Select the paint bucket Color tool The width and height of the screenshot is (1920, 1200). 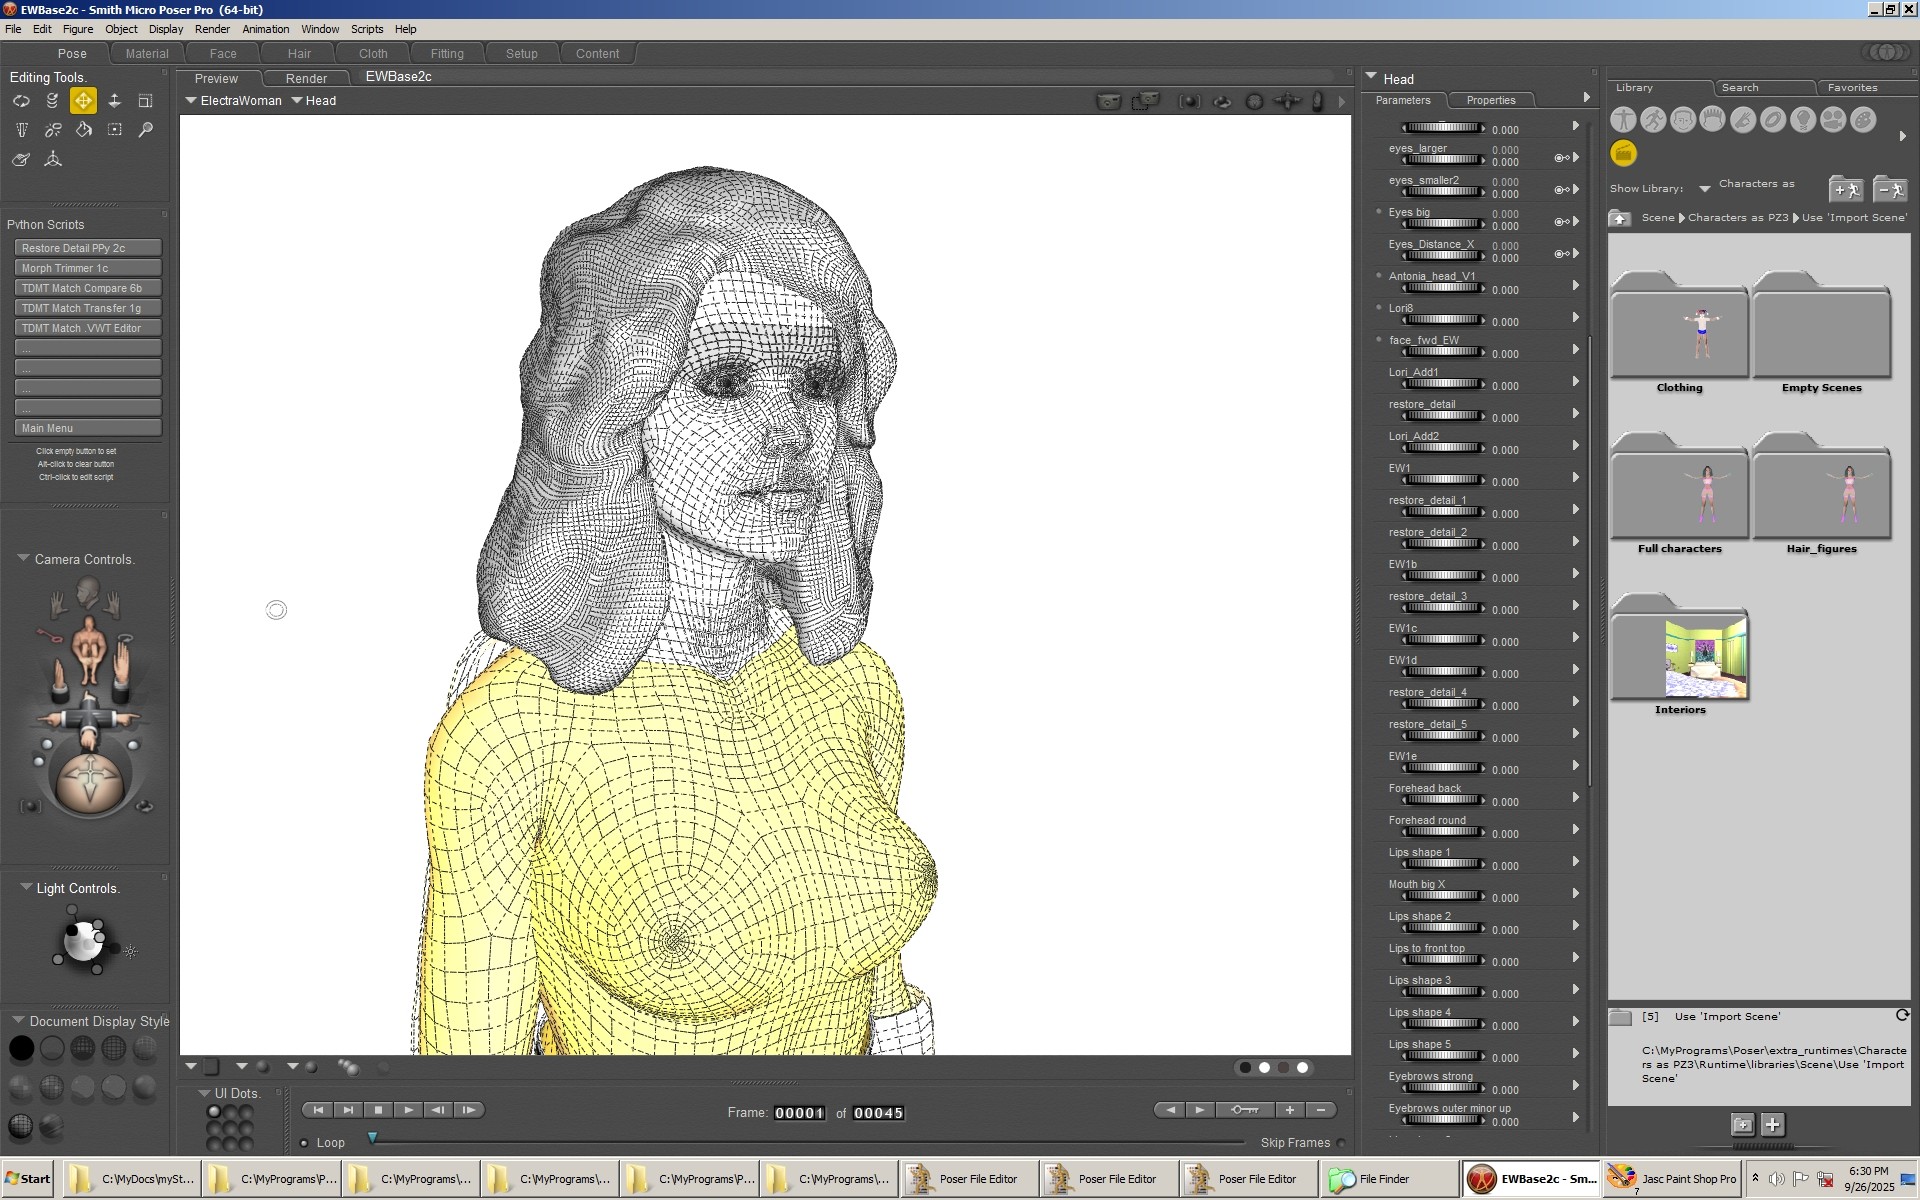[x=83, y=130]
